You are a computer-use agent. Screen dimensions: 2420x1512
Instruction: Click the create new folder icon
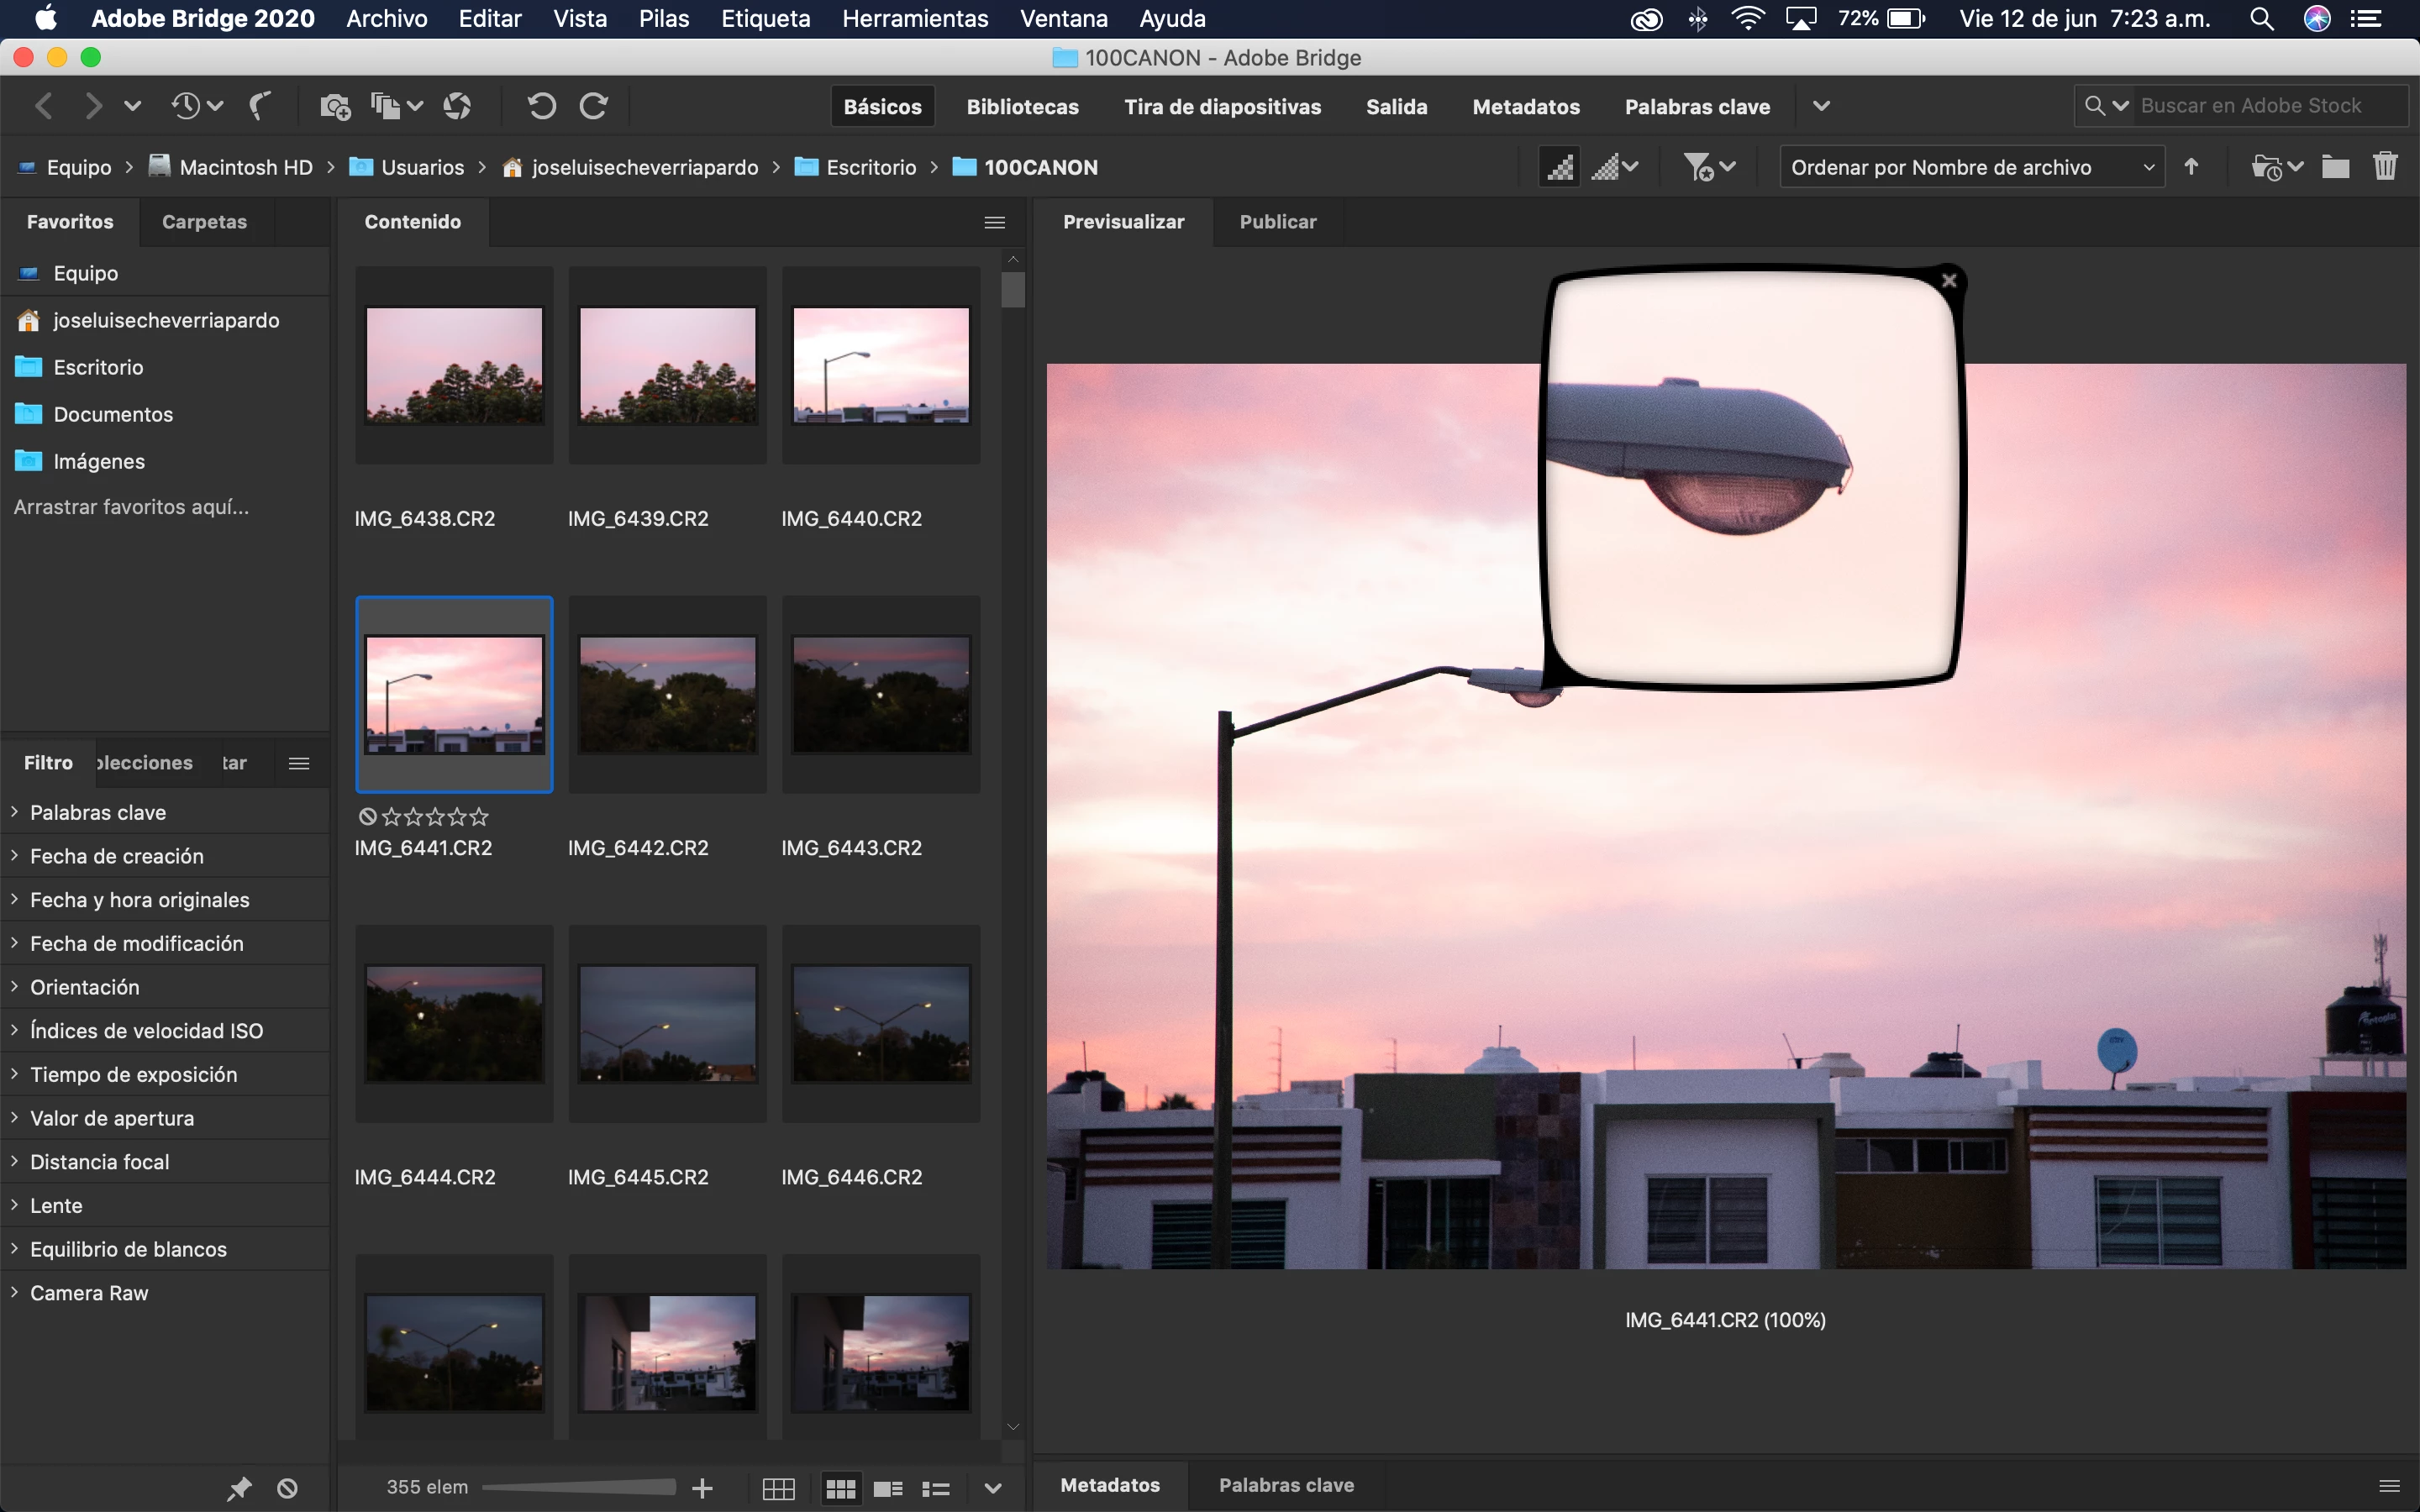(x=2335, y=167)
